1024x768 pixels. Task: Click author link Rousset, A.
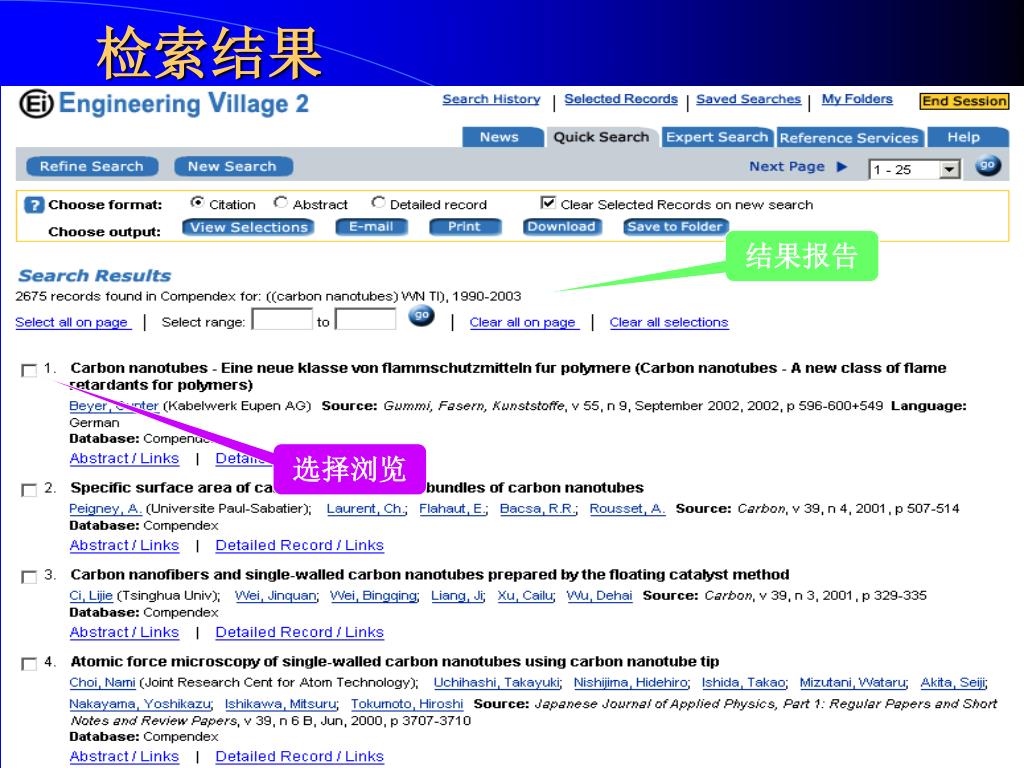(x=628, y=509)
